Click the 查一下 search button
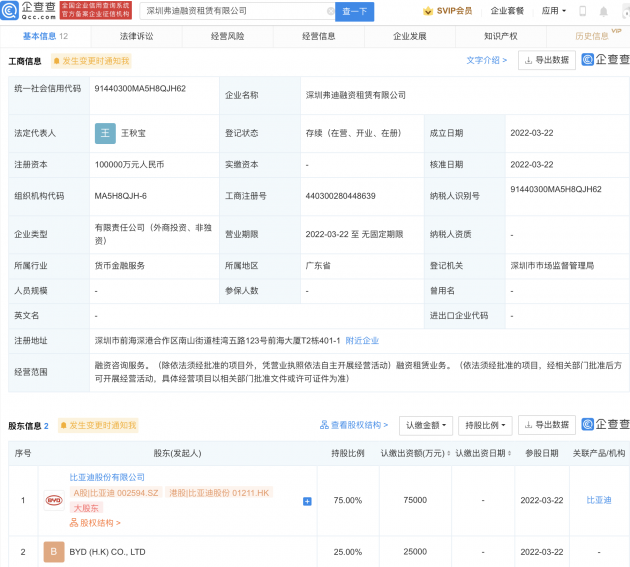The width and height of the screenshot is (630, 567). (354, 11)
